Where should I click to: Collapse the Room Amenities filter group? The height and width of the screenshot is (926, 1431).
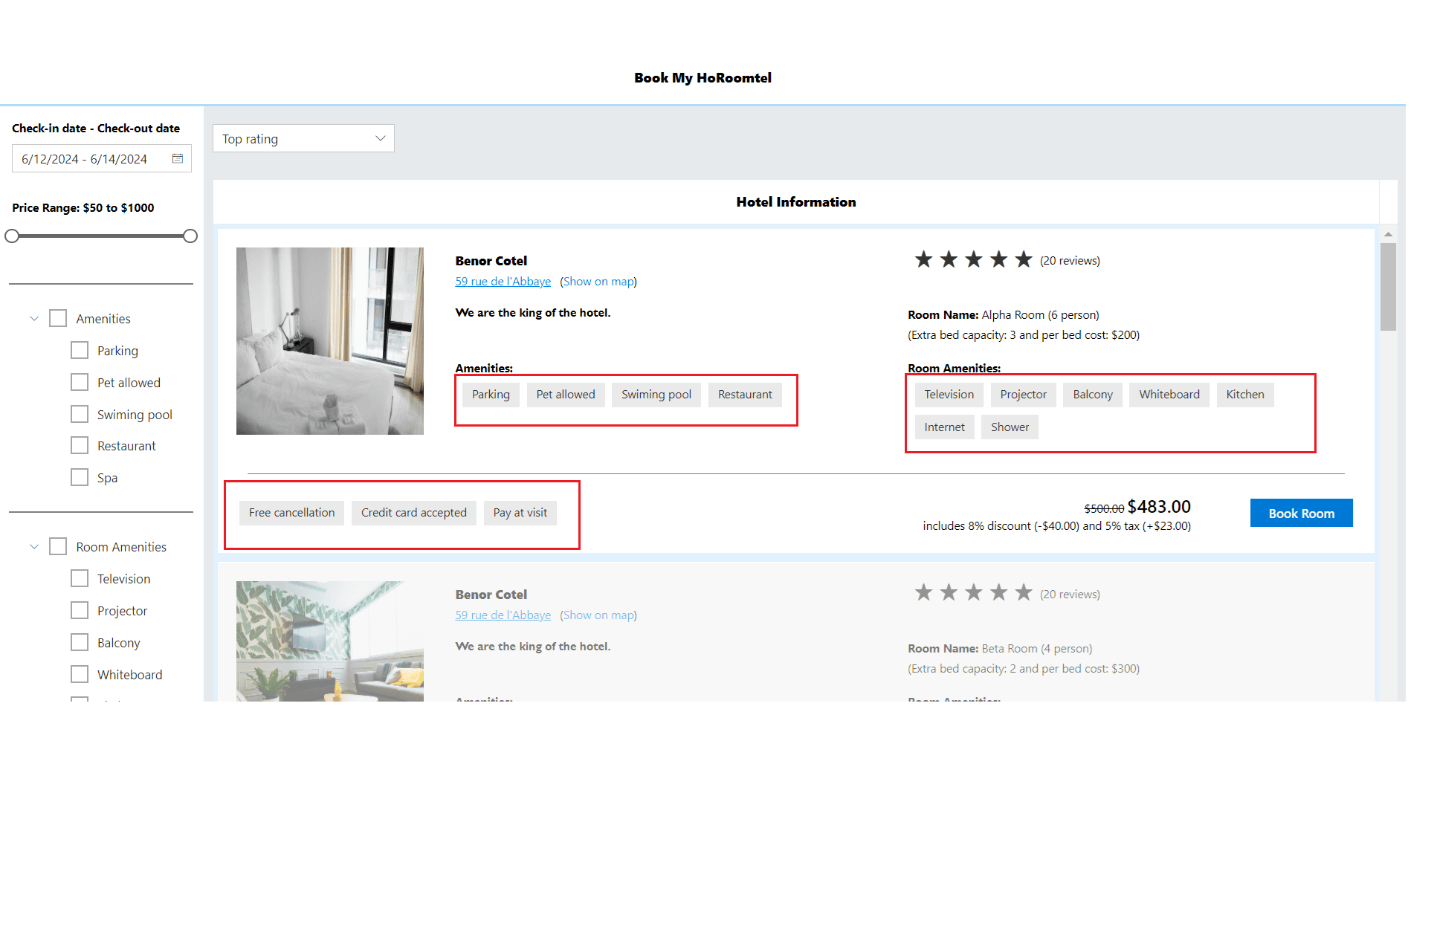[34, 547]
